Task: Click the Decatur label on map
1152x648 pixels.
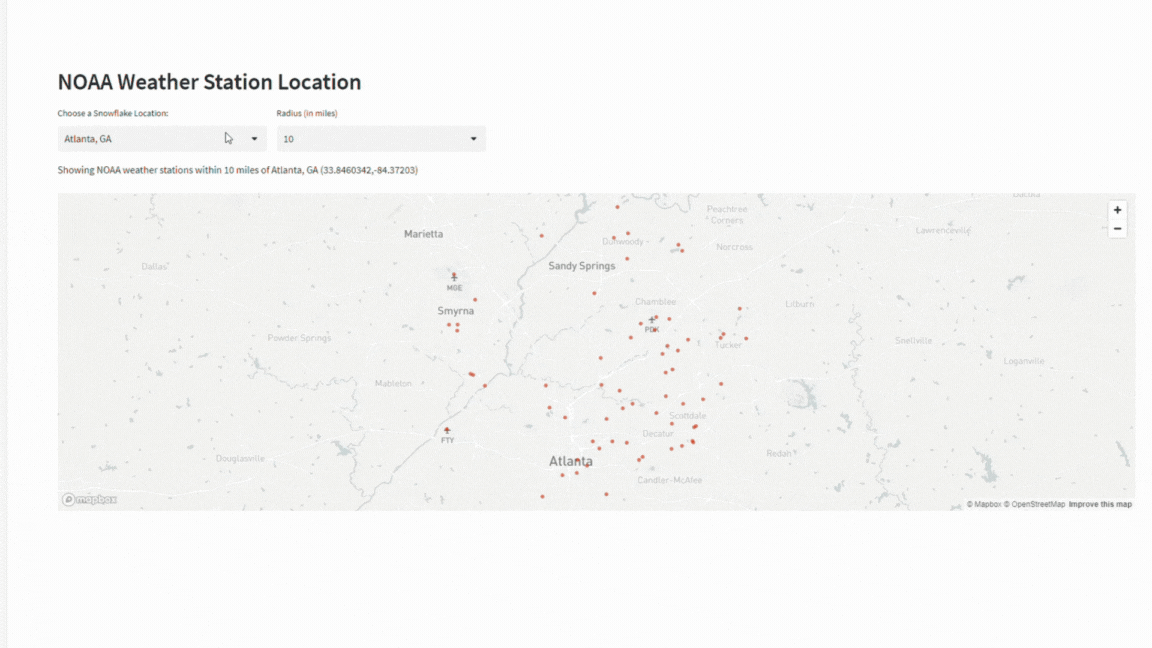Action: pyautogui.click(x=658, y=434)
